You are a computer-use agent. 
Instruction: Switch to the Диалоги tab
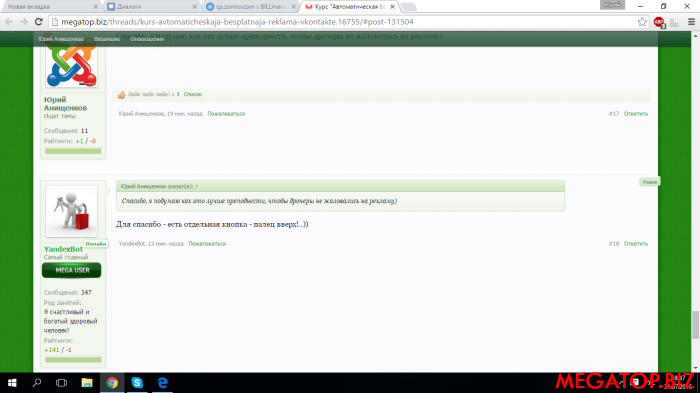[152, 7]
